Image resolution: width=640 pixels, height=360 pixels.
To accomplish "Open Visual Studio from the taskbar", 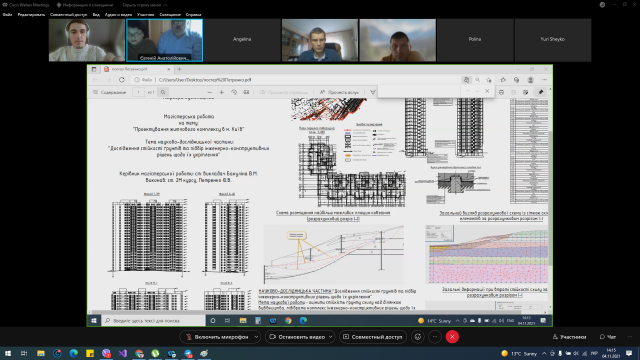I will [x=123, y=353].
